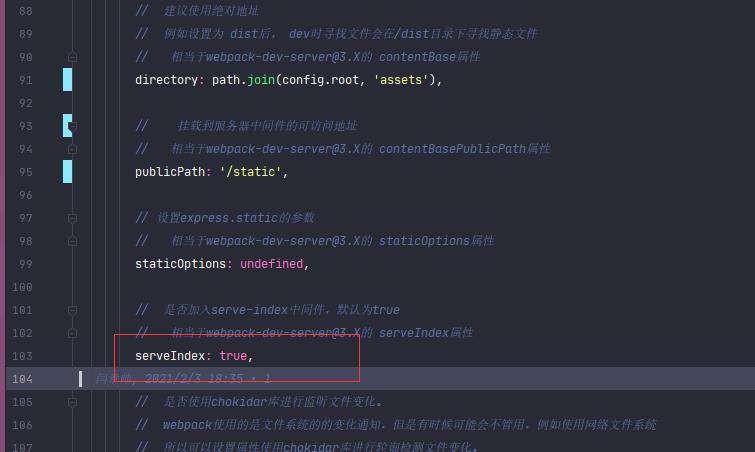The height and width of the screenshot is (452, 755).
Task: Click 'config.root' argument text
Action: coord(321,79)
